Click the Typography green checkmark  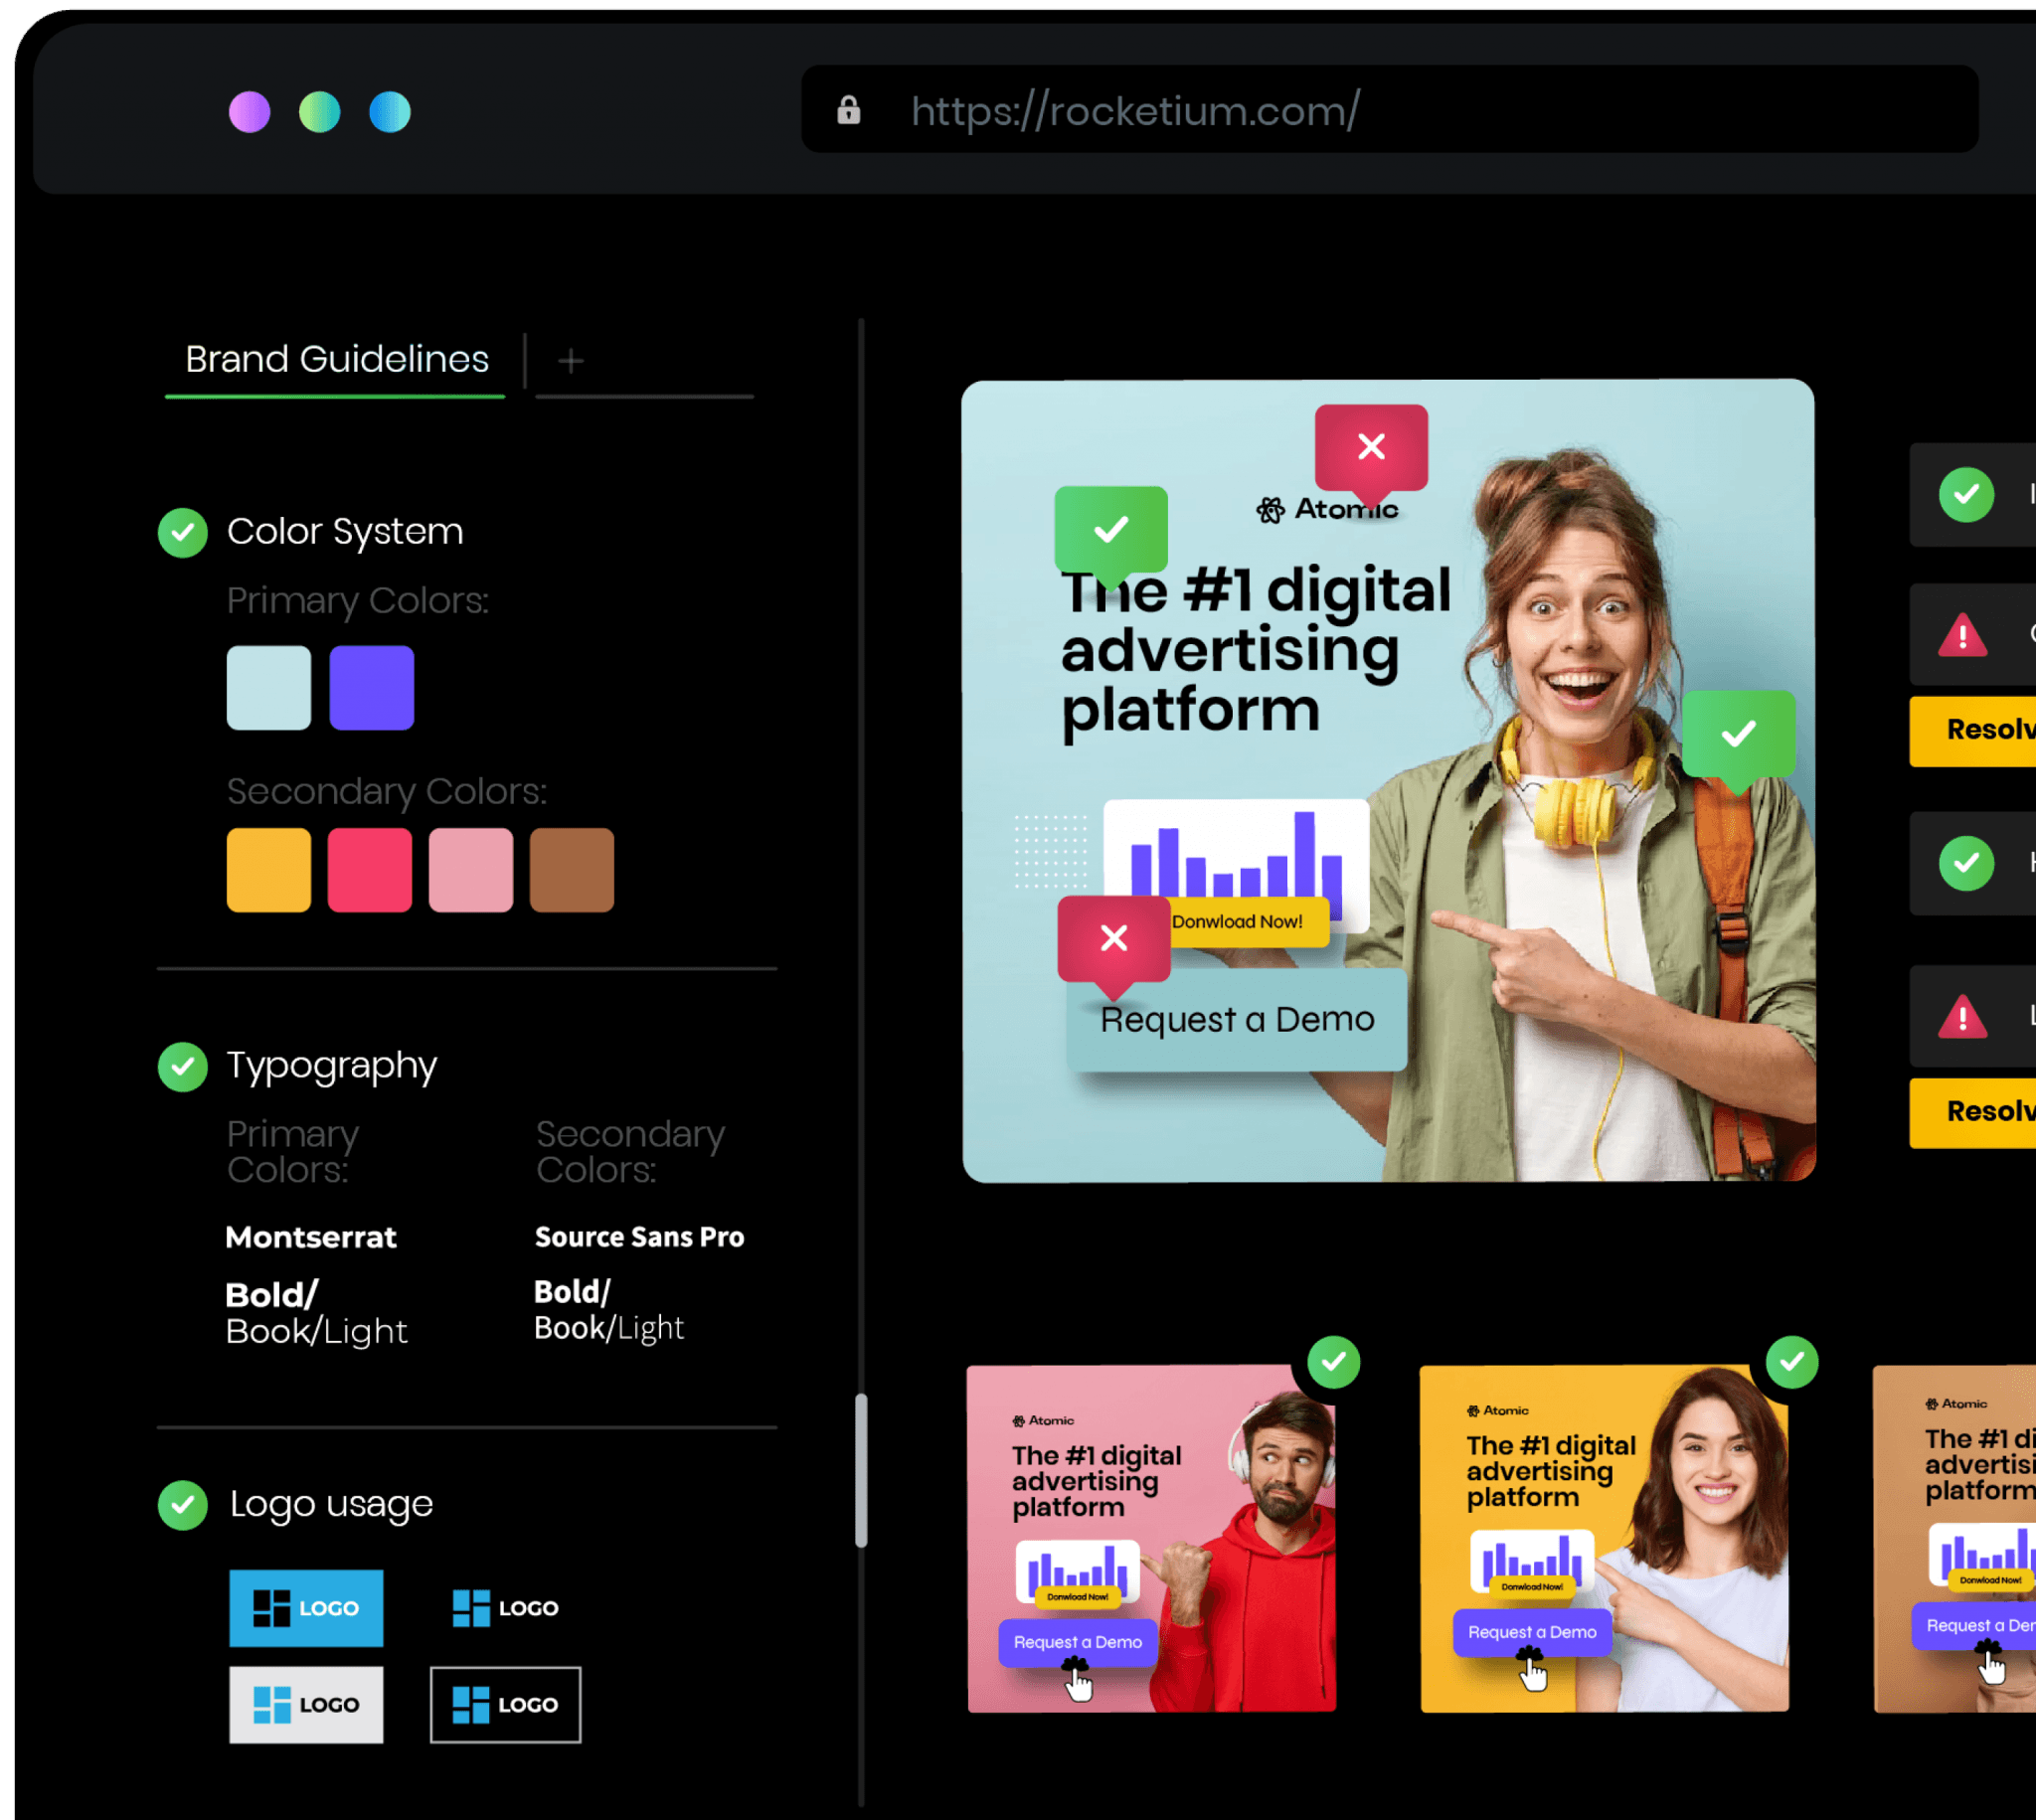(x=183, y=1066)
